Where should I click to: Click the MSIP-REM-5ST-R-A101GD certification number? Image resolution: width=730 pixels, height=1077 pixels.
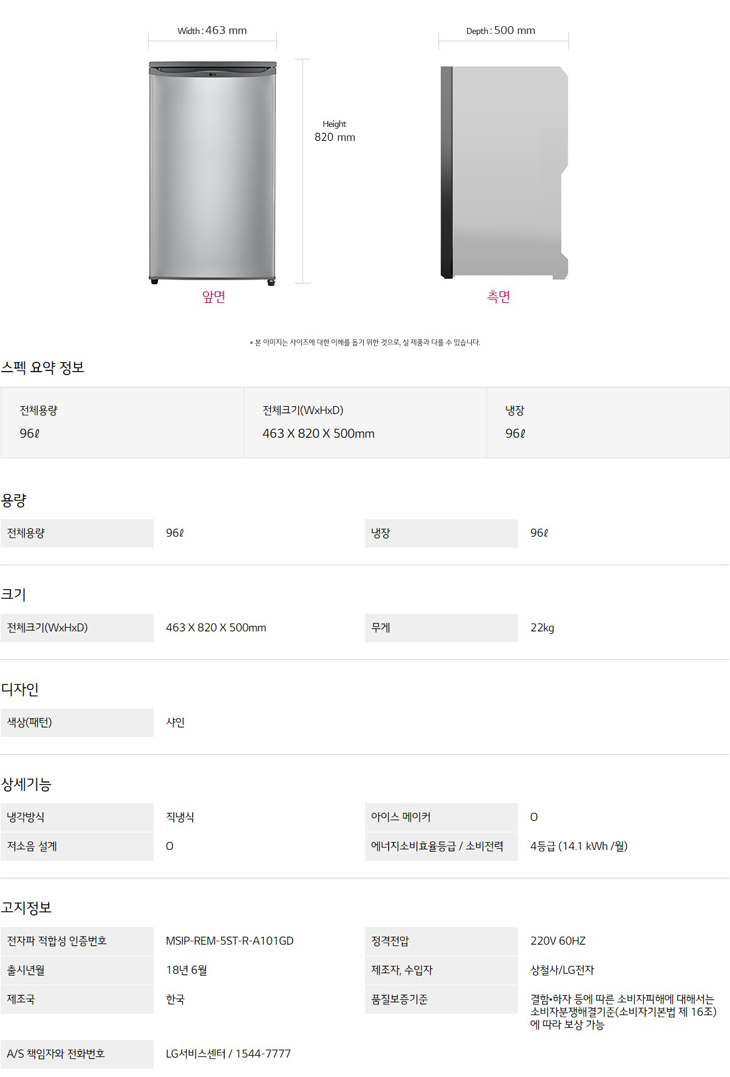(x=230, y=941)
